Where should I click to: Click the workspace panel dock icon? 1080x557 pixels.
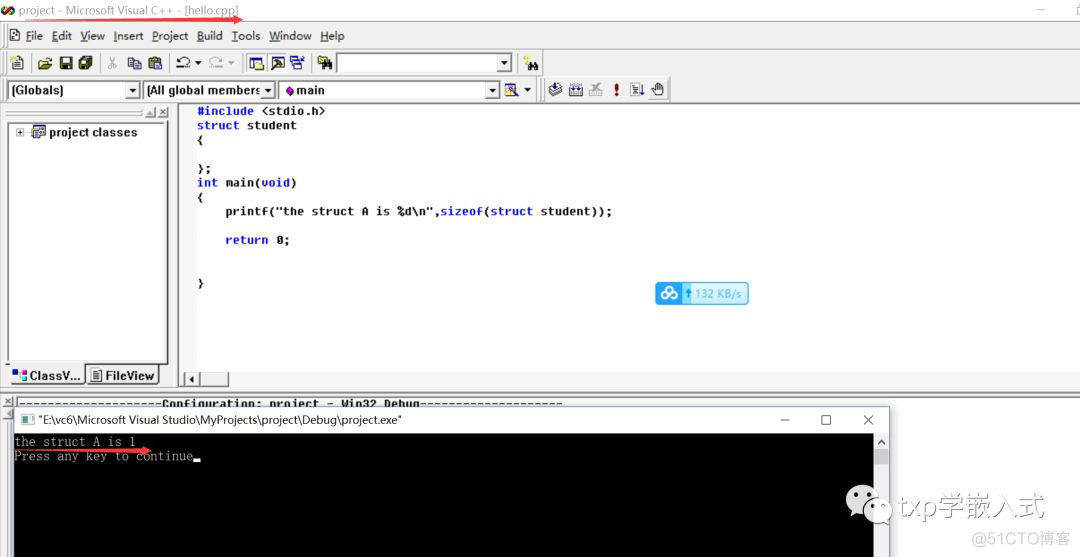[151, 112]
